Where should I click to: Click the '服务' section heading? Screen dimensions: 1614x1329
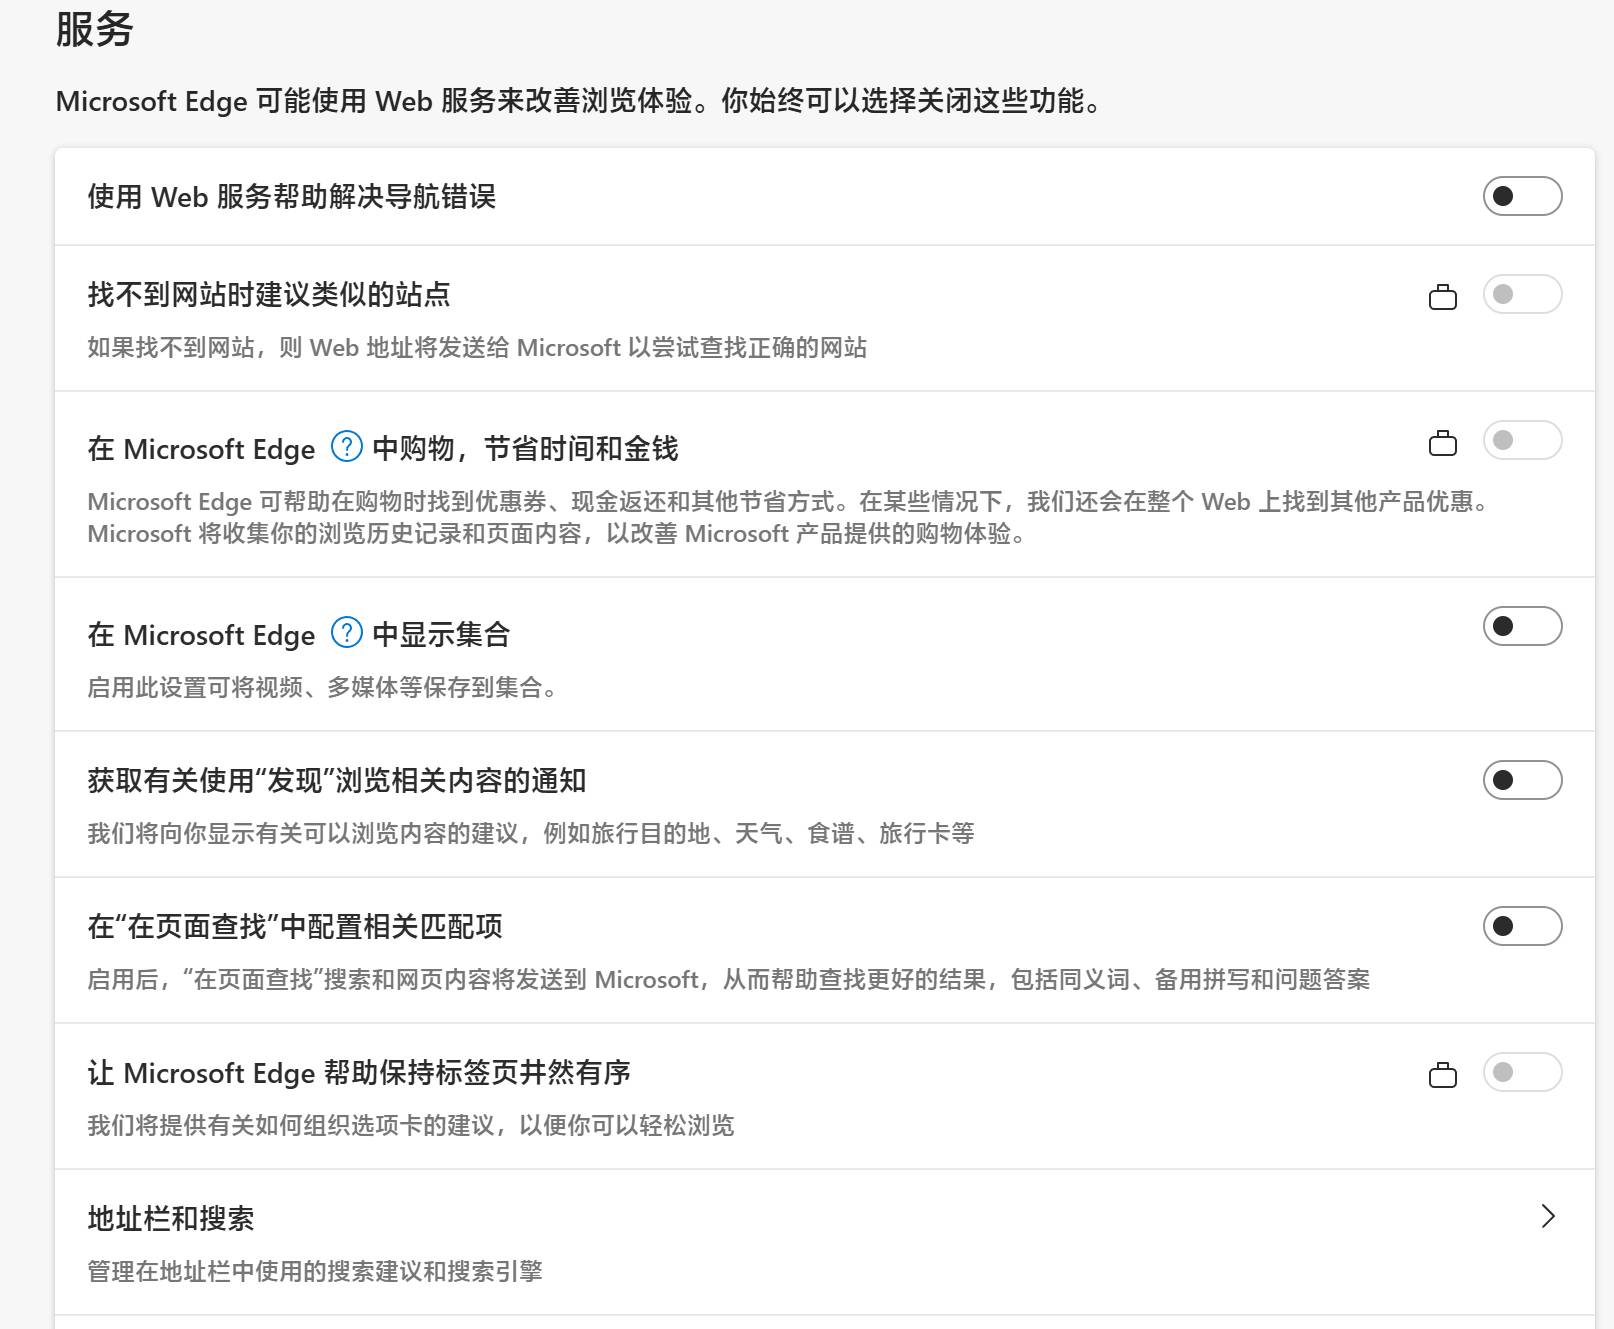click(94, 29)
